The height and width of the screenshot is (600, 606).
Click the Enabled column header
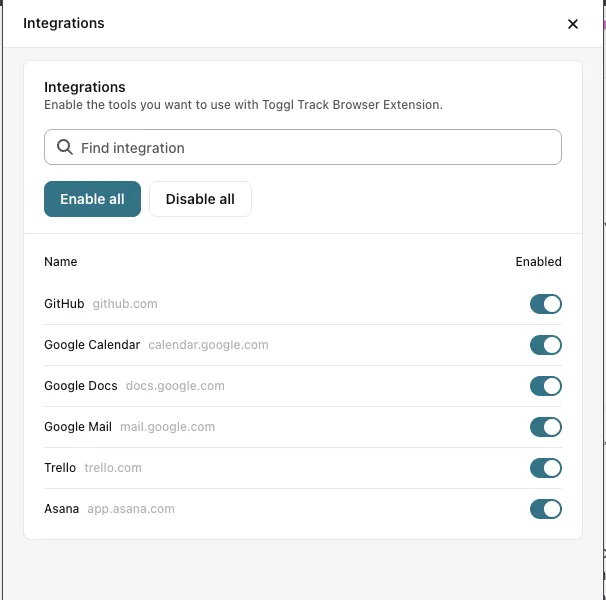(x=538, y=262)
